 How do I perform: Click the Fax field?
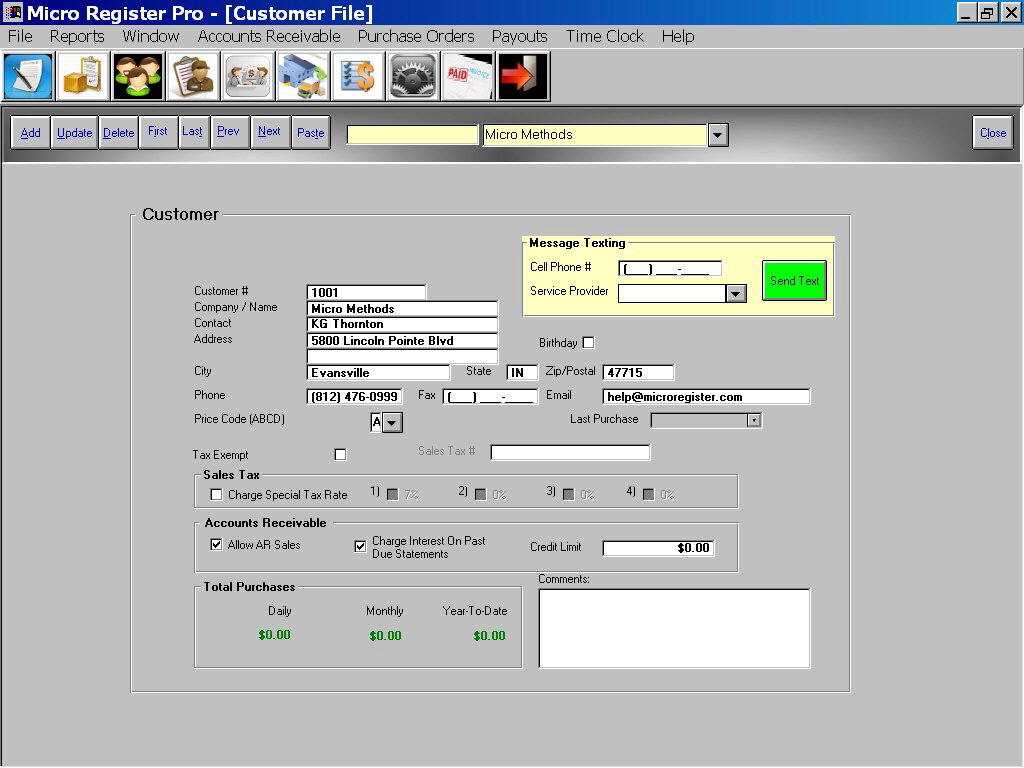click(490, 396)
